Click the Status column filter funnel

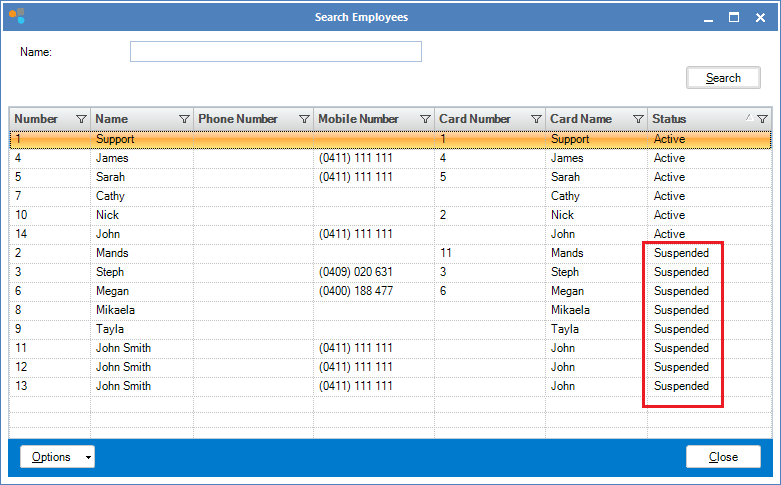[762, 119]
